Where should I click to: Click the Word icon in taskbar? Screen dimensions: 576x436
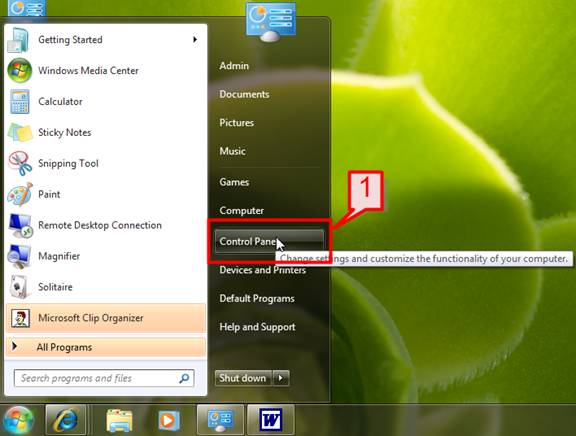pos(271,419)
